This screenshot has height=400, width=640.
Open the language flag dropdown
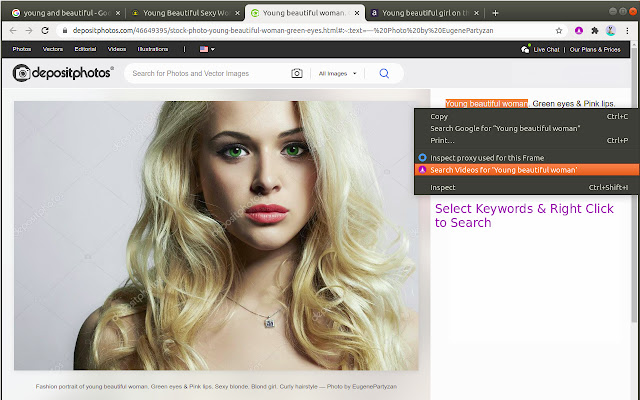(x=207, y=48)
